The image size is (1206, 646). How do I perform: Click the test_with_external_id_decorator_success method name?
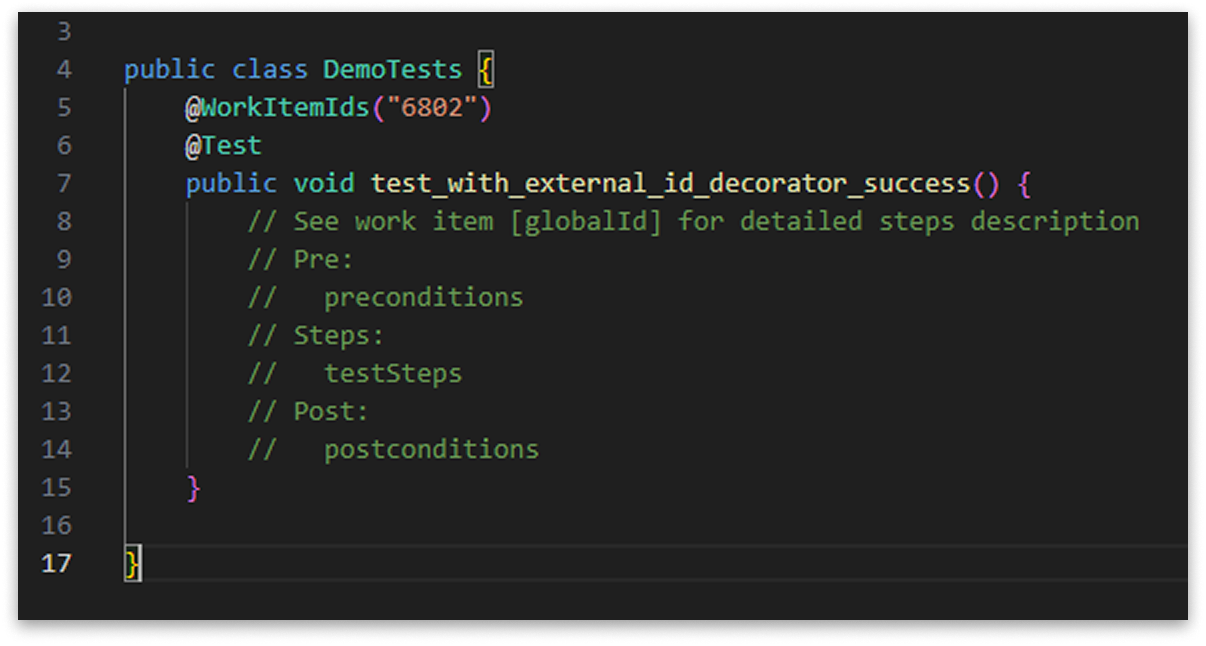pos(670,184)
